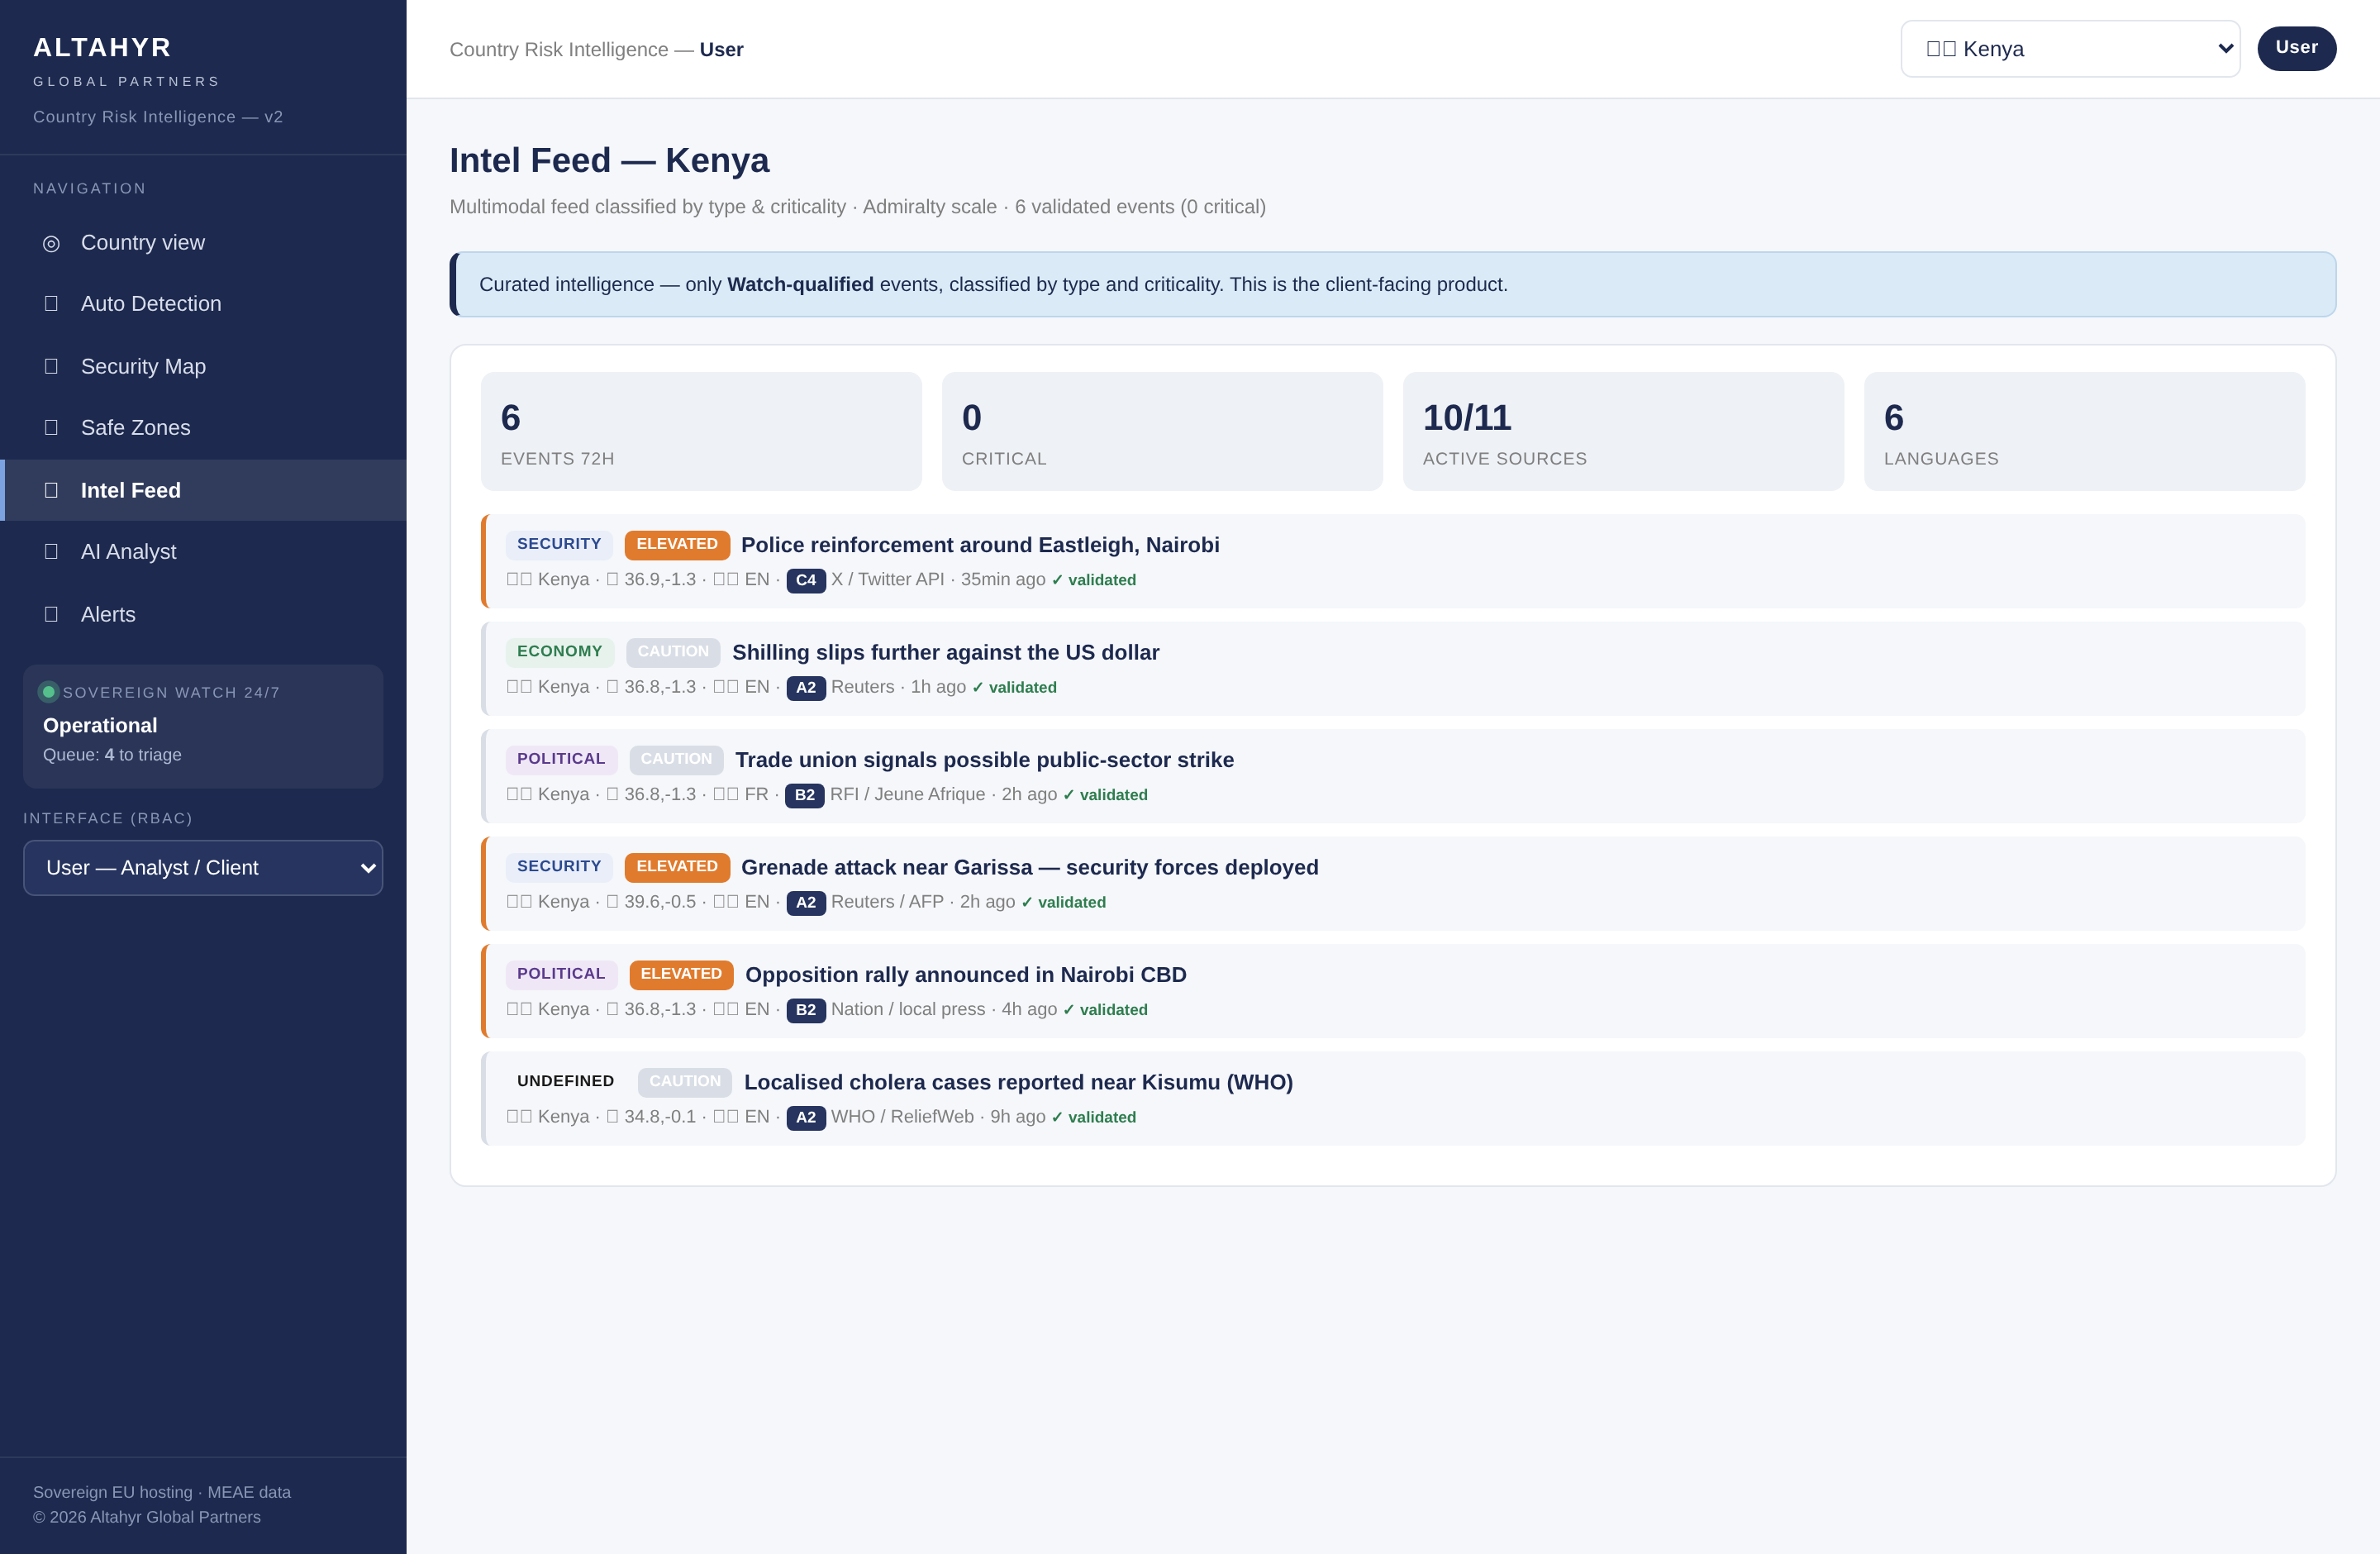This screenshot has height=1554, width=2380.
Task: Click the green Sovereign Watch status dot
Action: coord(48,692)
